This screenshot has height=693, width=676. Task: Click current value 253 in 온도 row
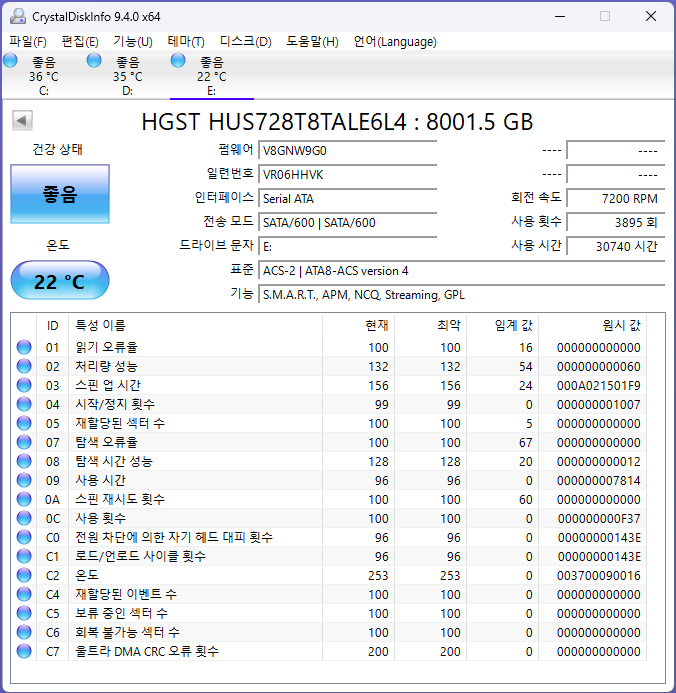pyautogui.click(x=378, y=575)
